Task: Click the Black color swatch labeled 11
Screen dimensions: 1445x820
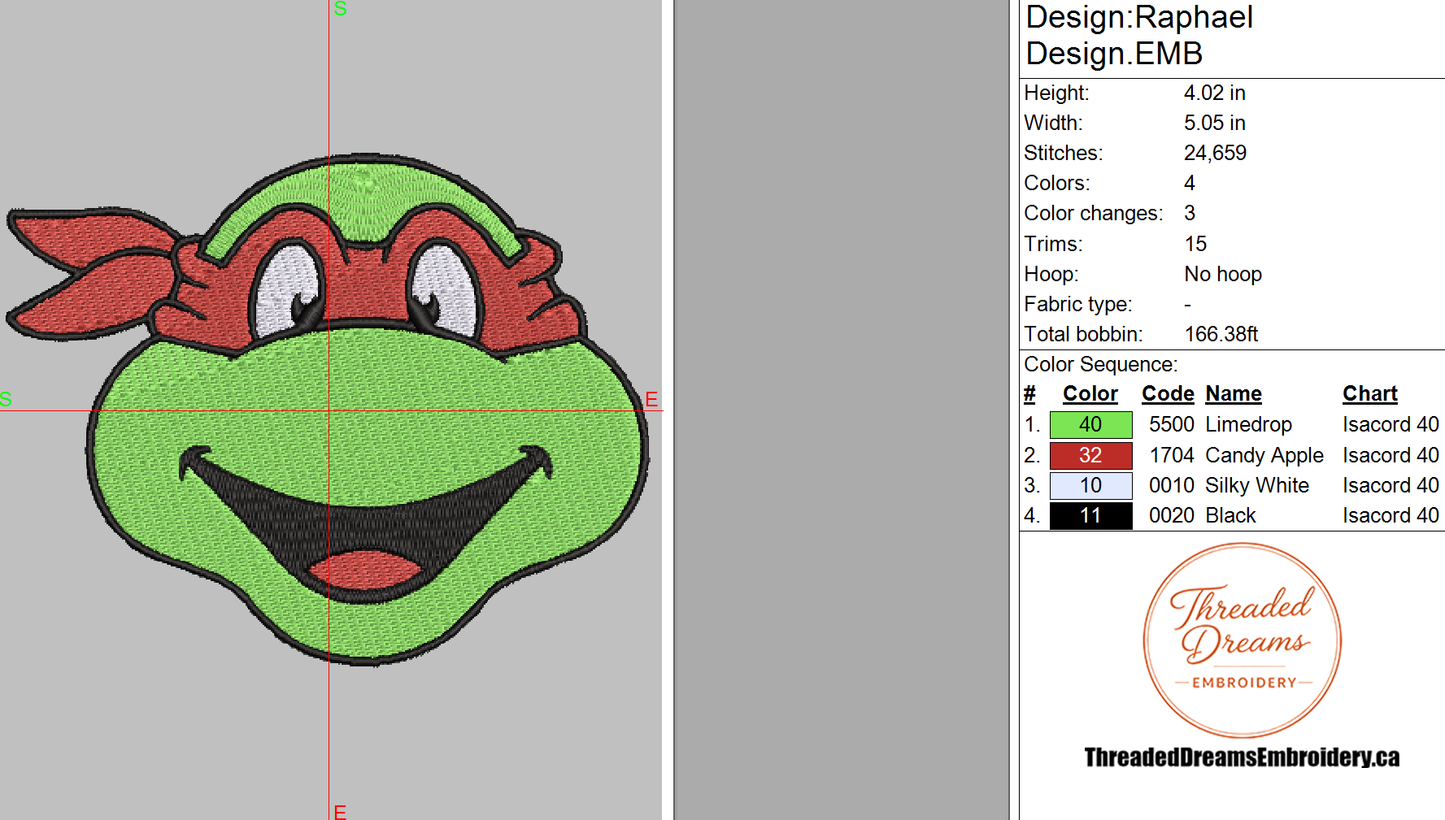Action: tap(1091, 515)
